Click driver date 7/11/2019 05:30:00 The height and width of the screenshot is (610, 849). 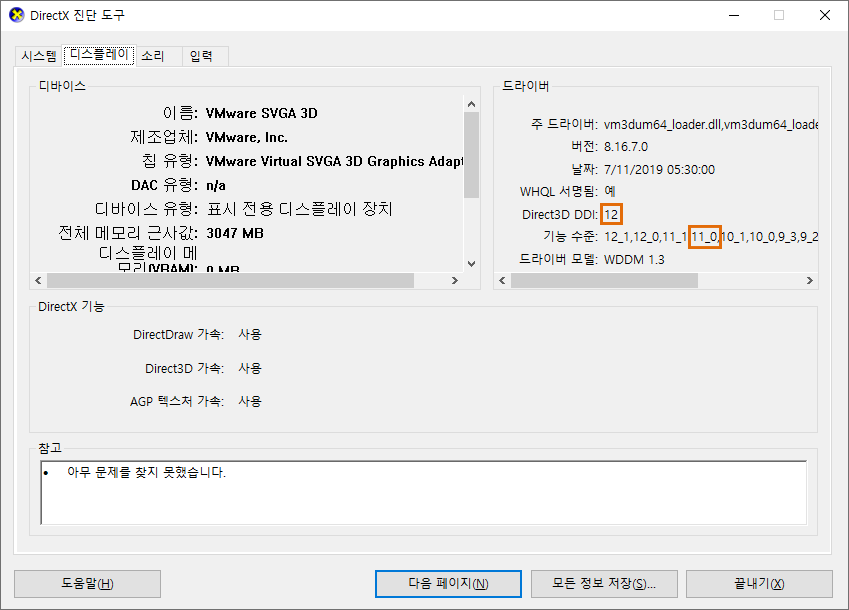(659, 169)
